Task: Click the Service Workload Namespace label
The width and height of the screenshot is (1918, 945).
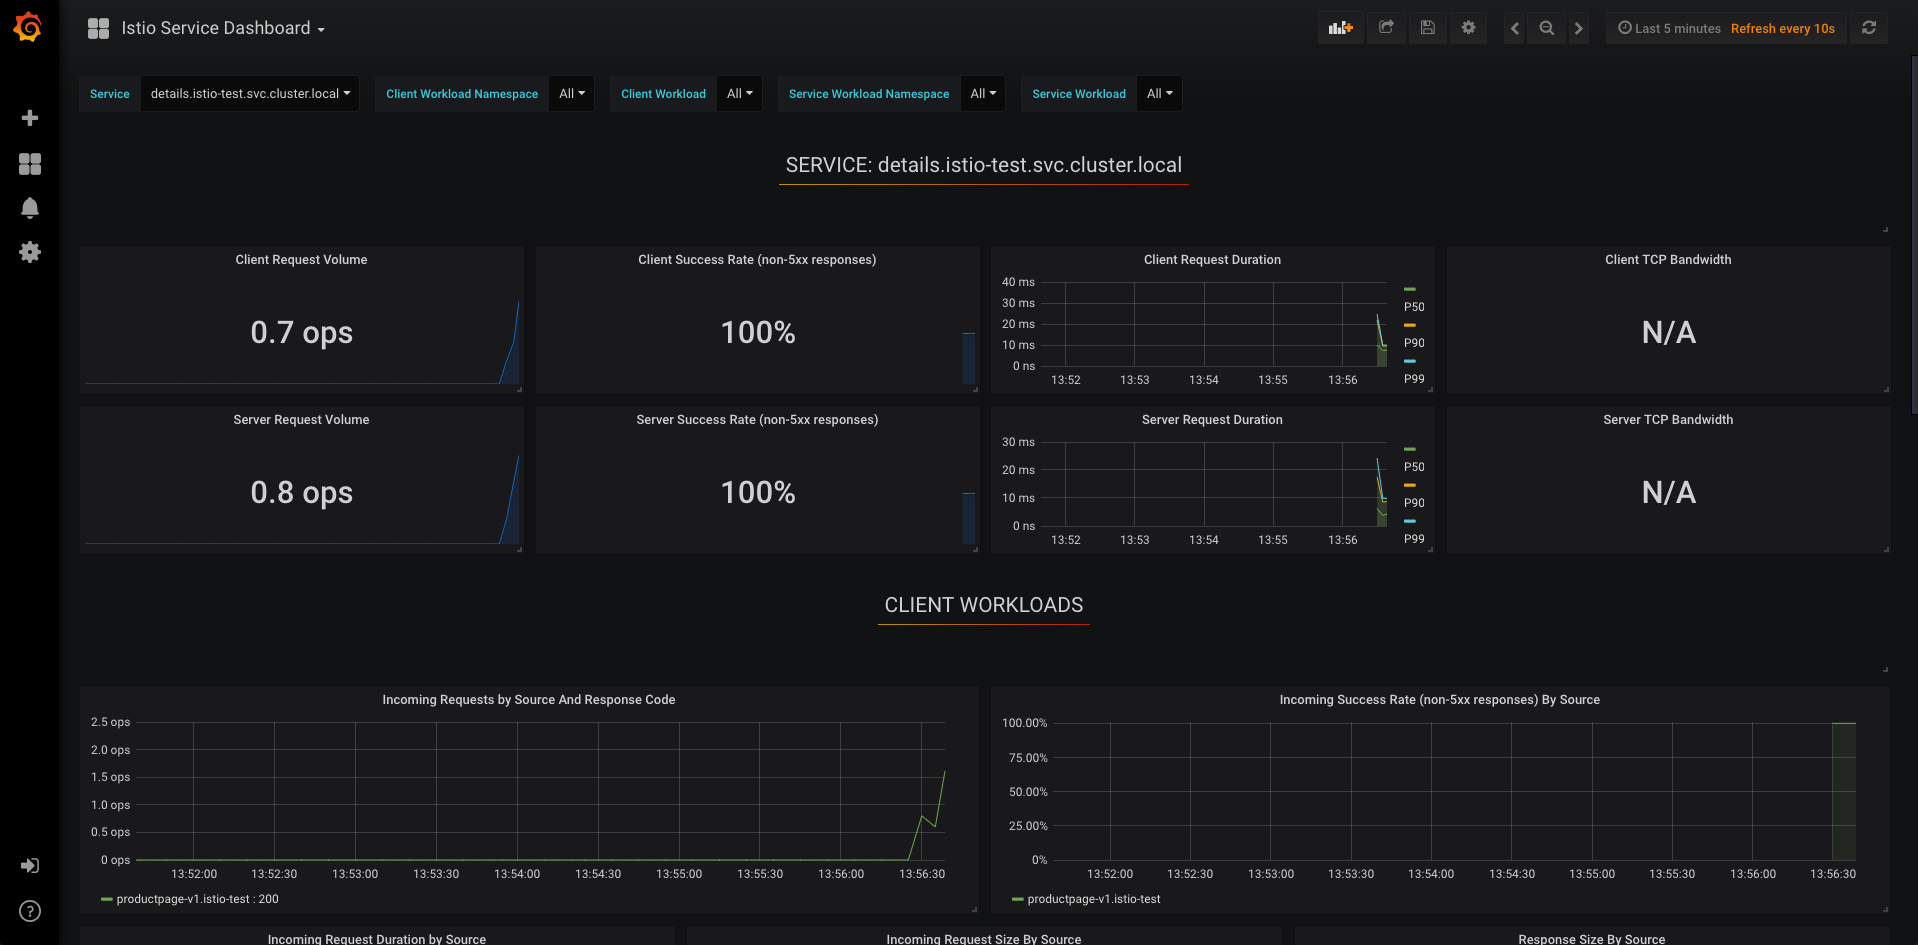Action: [x=868, y=94]
